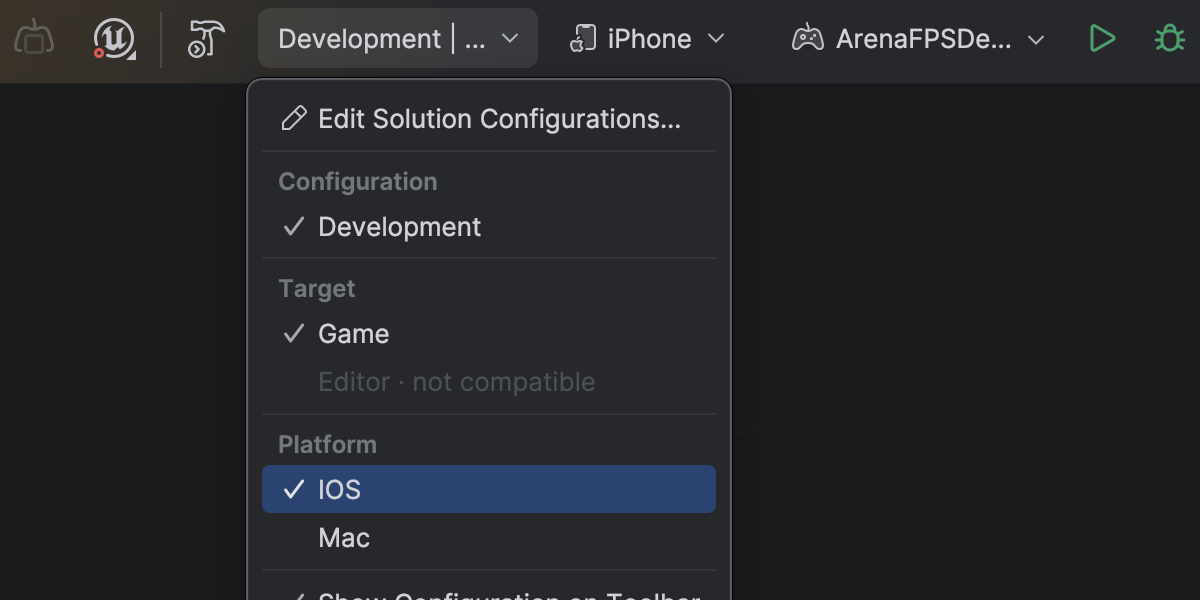Screen dimensions: 1200x600
Task: Run the project with the green play icon
Action: coord(1102,39)
